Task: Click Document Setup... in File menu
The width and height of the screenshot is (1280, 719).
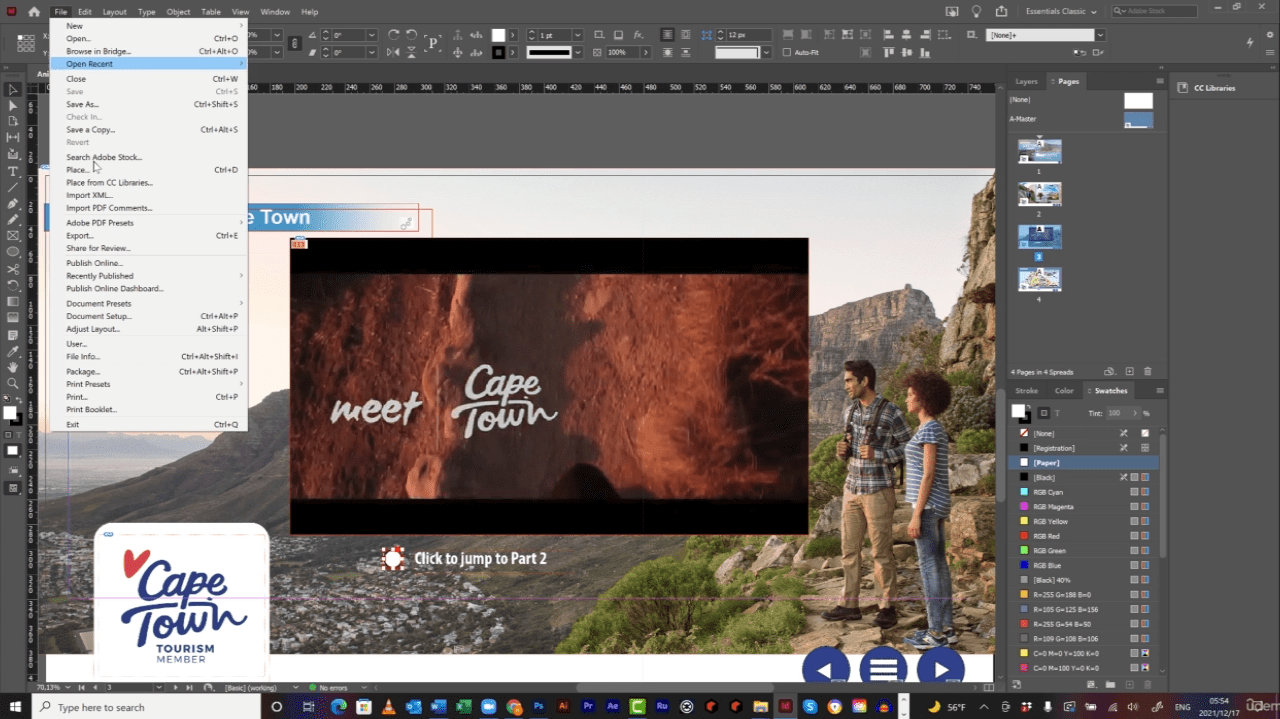Action: click(99, 316)
